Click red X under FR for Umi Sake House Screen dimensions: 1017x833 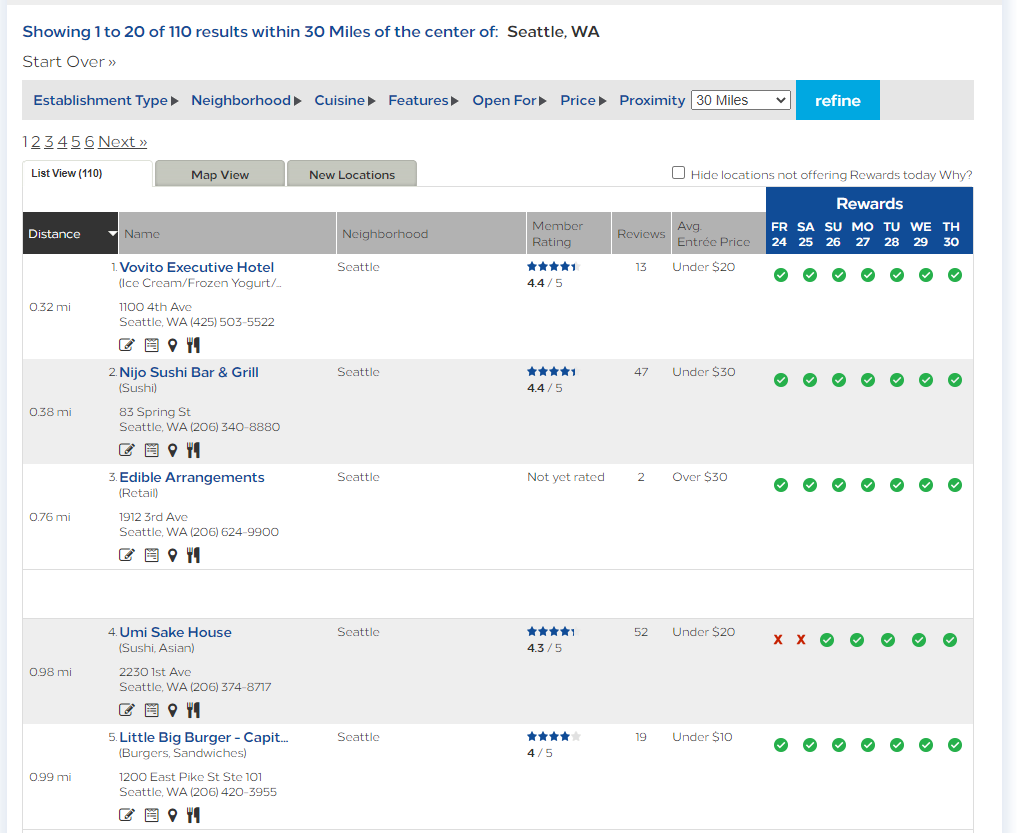click(778, 640)
